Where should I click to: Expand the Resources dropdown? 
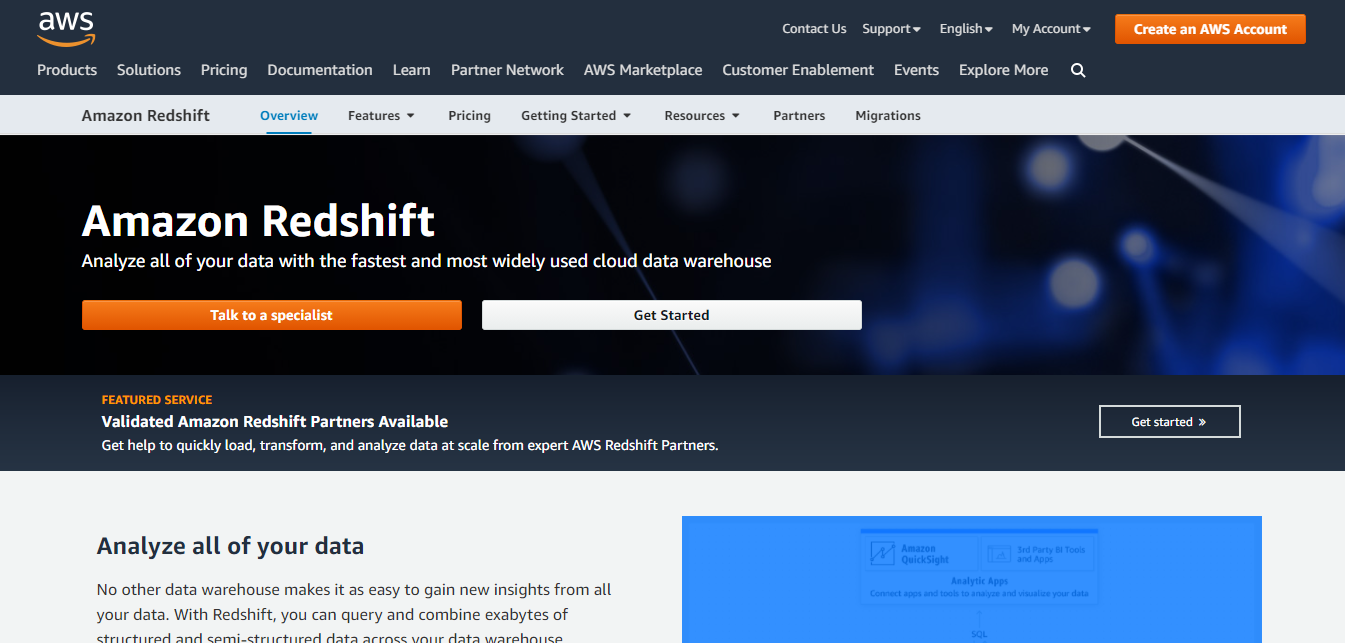[702, 115]
